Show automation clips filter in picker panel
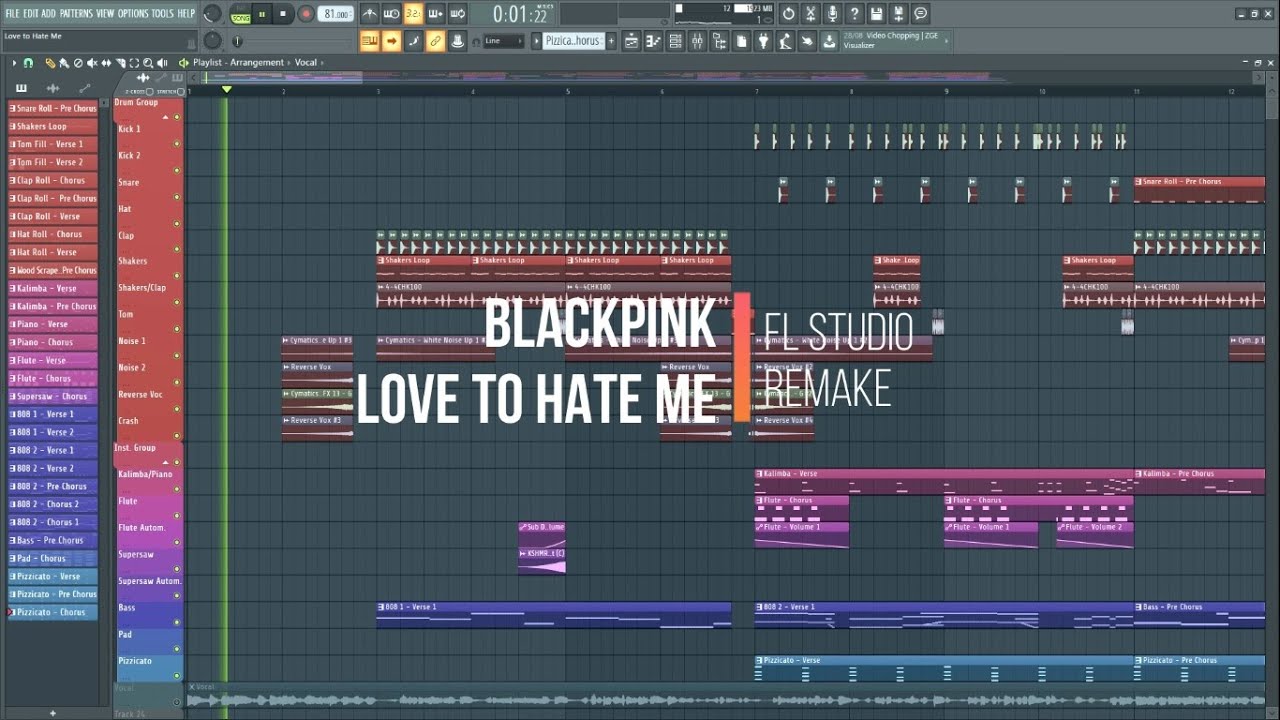1280x720 pixels. coord(85,88)
